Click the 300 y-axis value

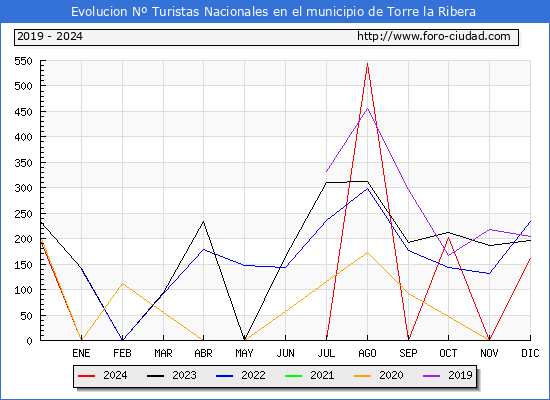point(23,188)
